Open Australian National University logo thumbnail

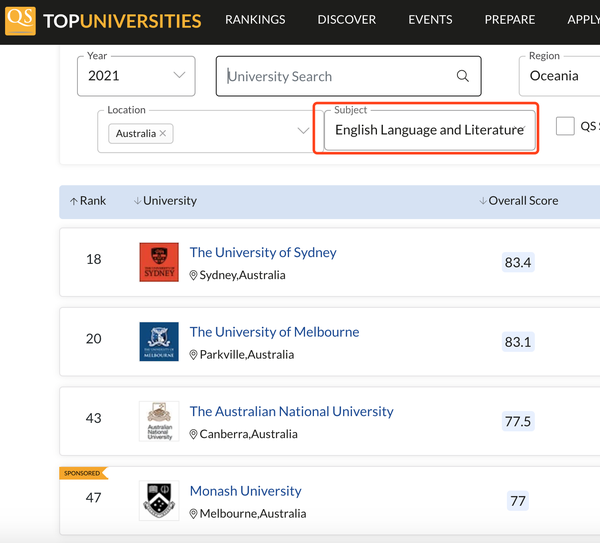pos(159,421)
